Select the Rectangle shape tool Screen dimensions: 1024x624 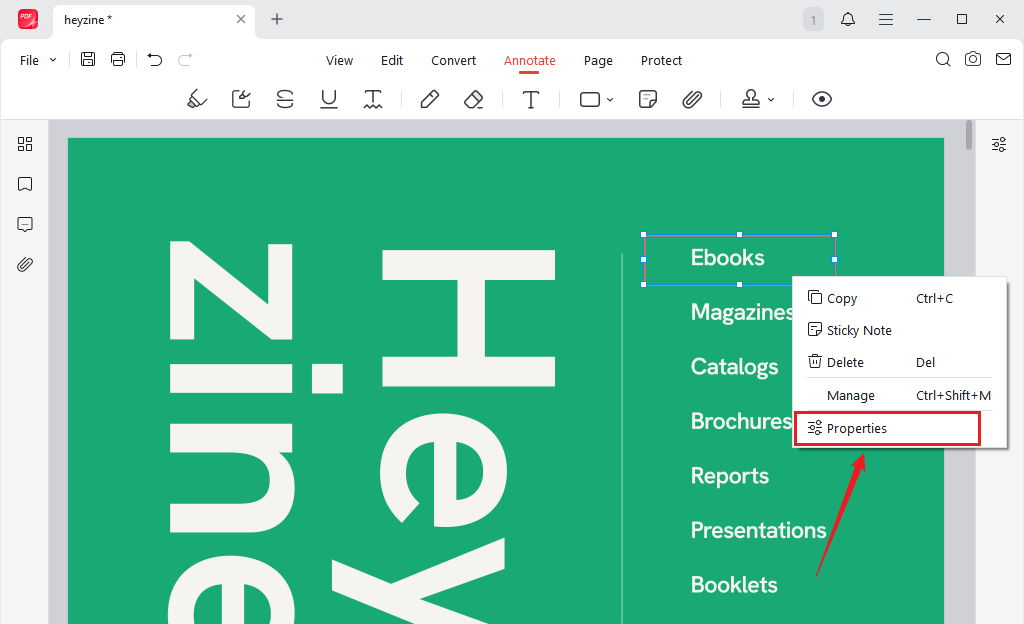pos(590,99)
